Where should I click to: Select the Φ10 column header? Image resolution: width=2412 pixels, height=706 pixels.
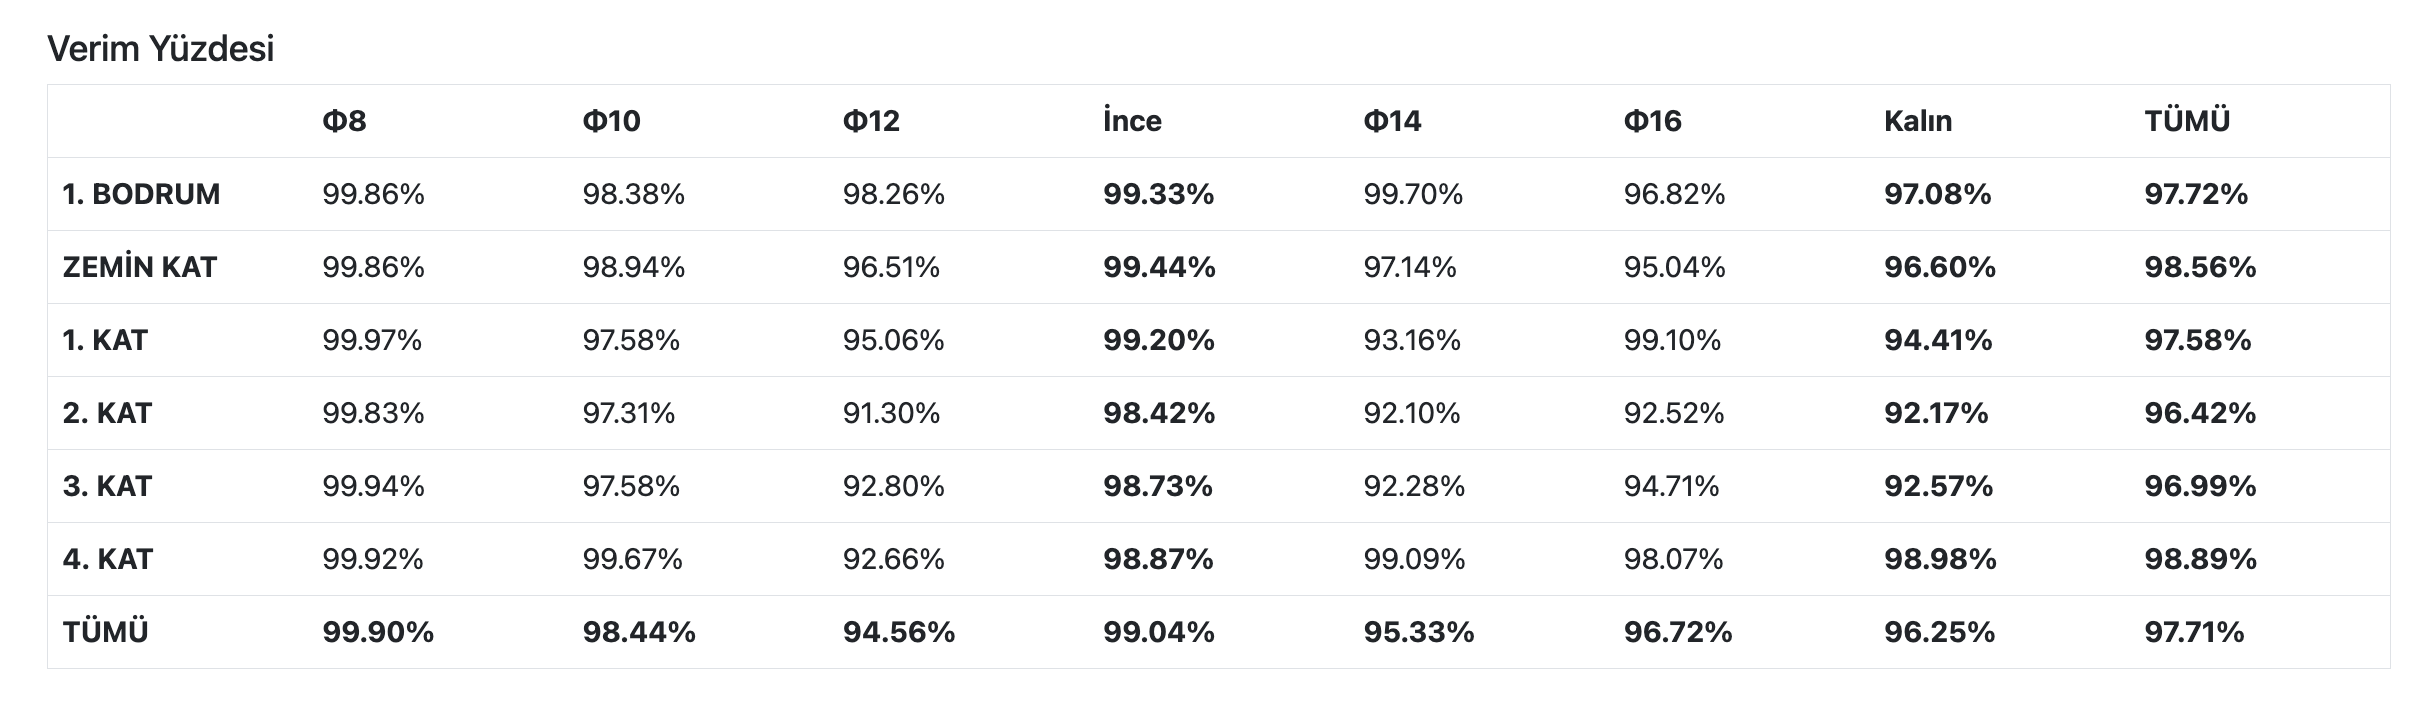tap(611, 121)
